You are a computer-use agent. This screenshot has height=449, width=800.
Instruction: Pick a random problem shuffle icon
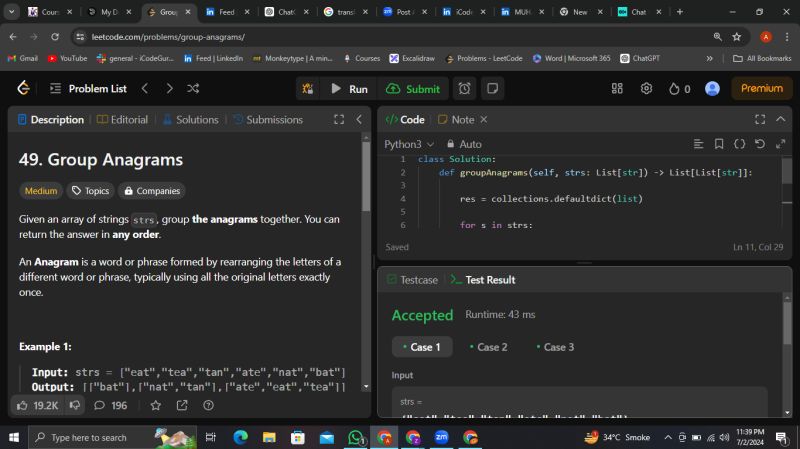pos(193,88)
